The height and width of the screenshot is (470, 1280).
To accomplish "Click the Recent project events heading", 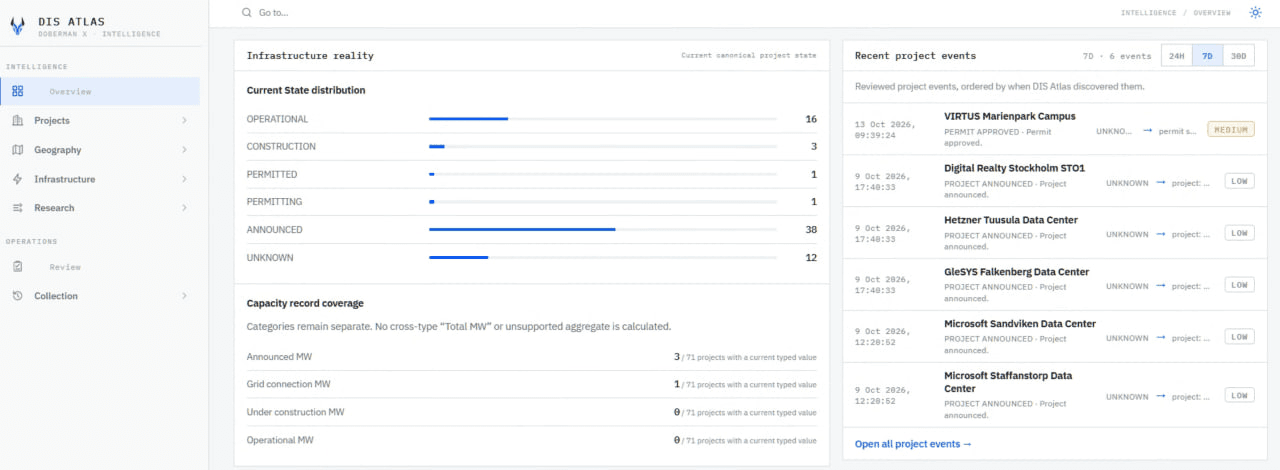I will [915, 56].
